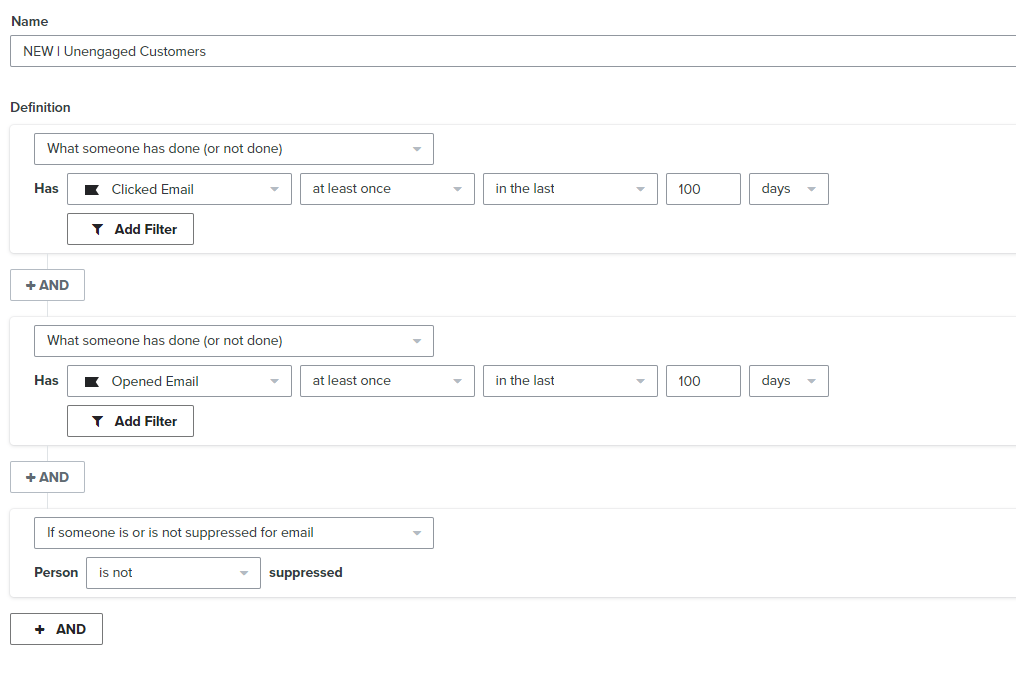Image resolution: width=1016 pixels, height=680 pixels.
Task: Click funnel icon in Add Filter under Clicked Email
Action: tap(97, 229)
